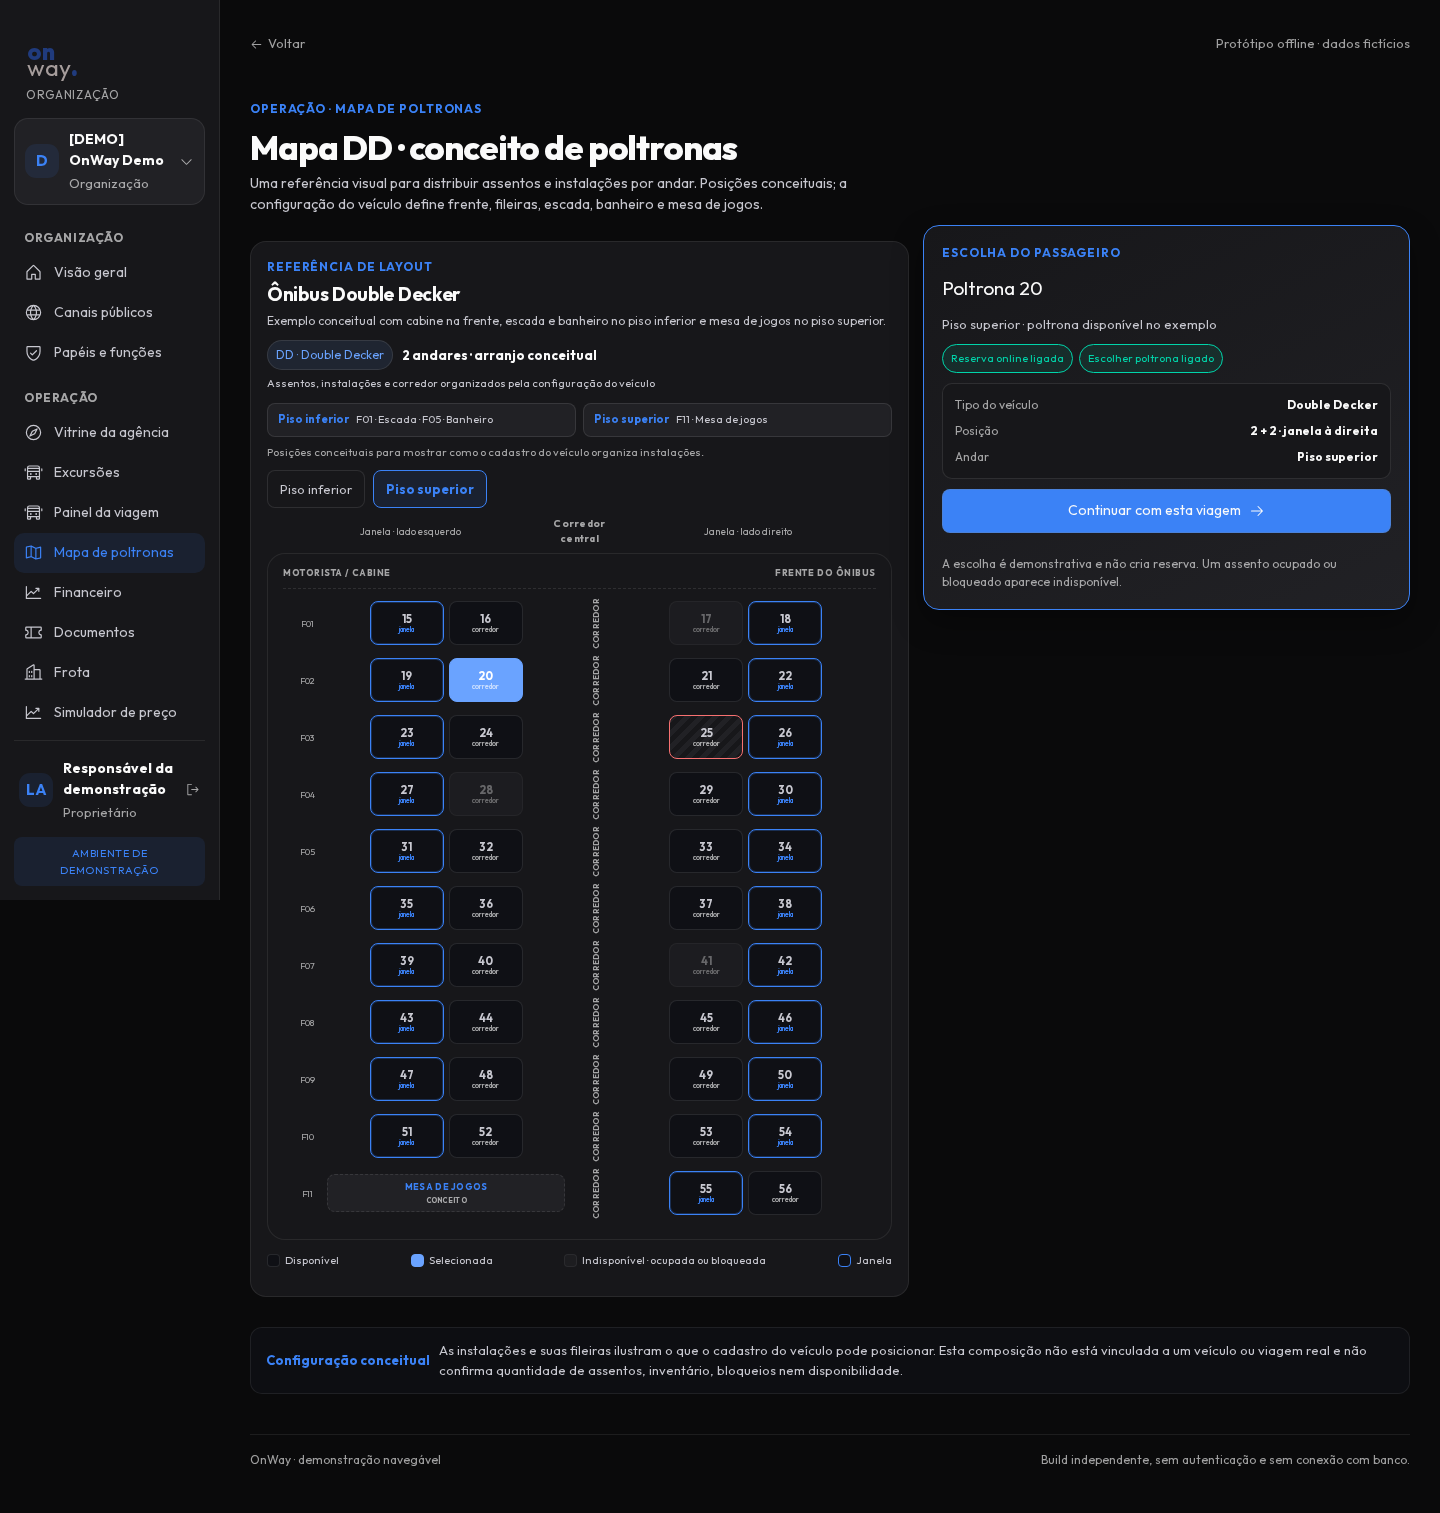Click the Configuração conceitual label
This screenshot has height=1513, width=1440.
click(x=348, y=1360)
